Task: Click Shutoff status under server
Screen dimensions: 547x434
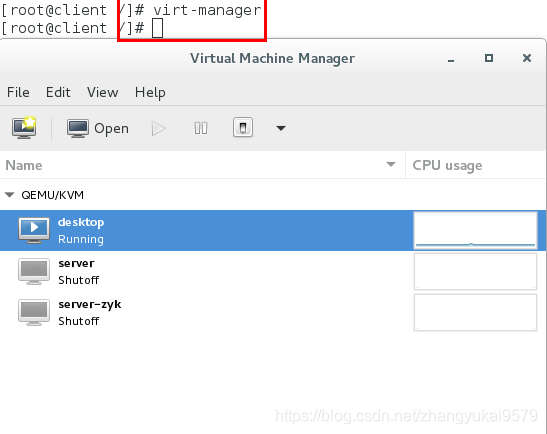Action: (79, 280)
